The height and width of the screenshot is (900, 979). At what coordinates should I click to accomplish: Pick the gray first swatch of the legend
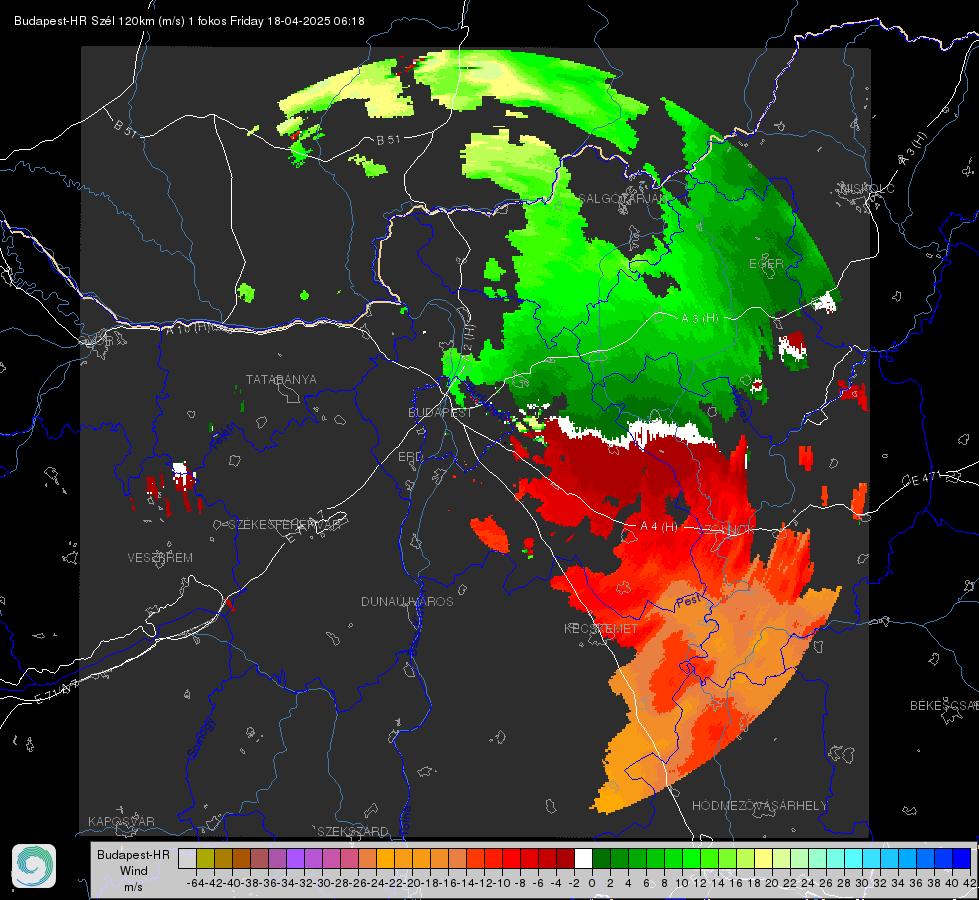coord(187,858)
